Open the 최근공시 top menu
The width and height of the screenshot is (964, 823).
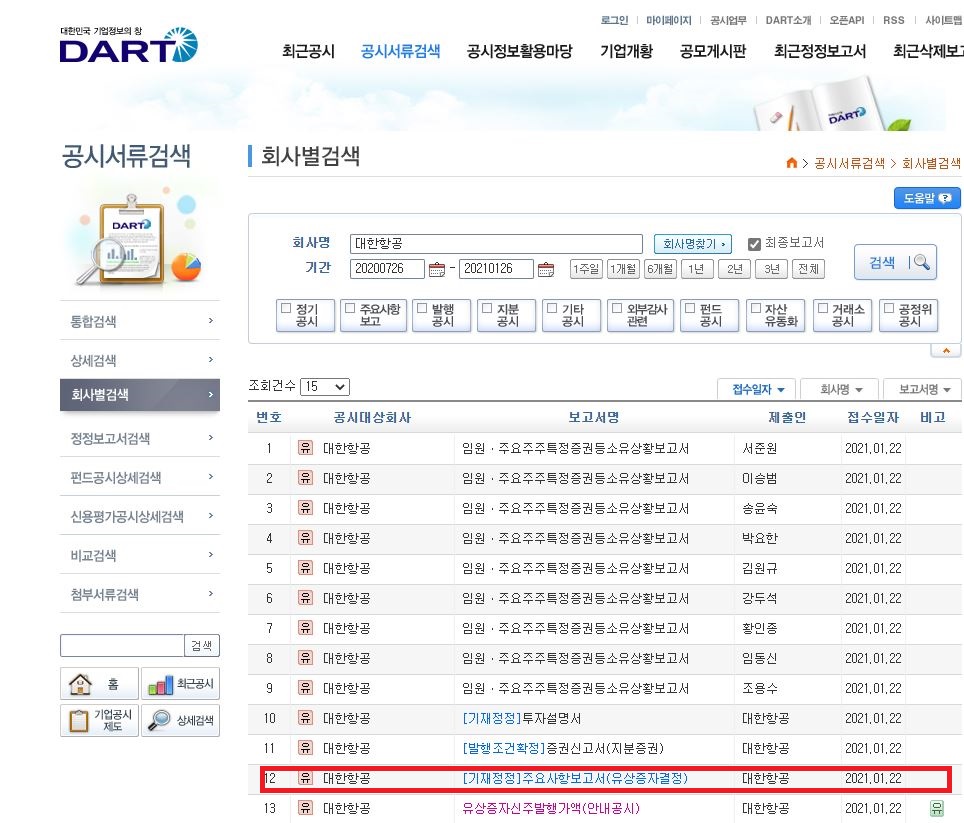click(309, 52)
